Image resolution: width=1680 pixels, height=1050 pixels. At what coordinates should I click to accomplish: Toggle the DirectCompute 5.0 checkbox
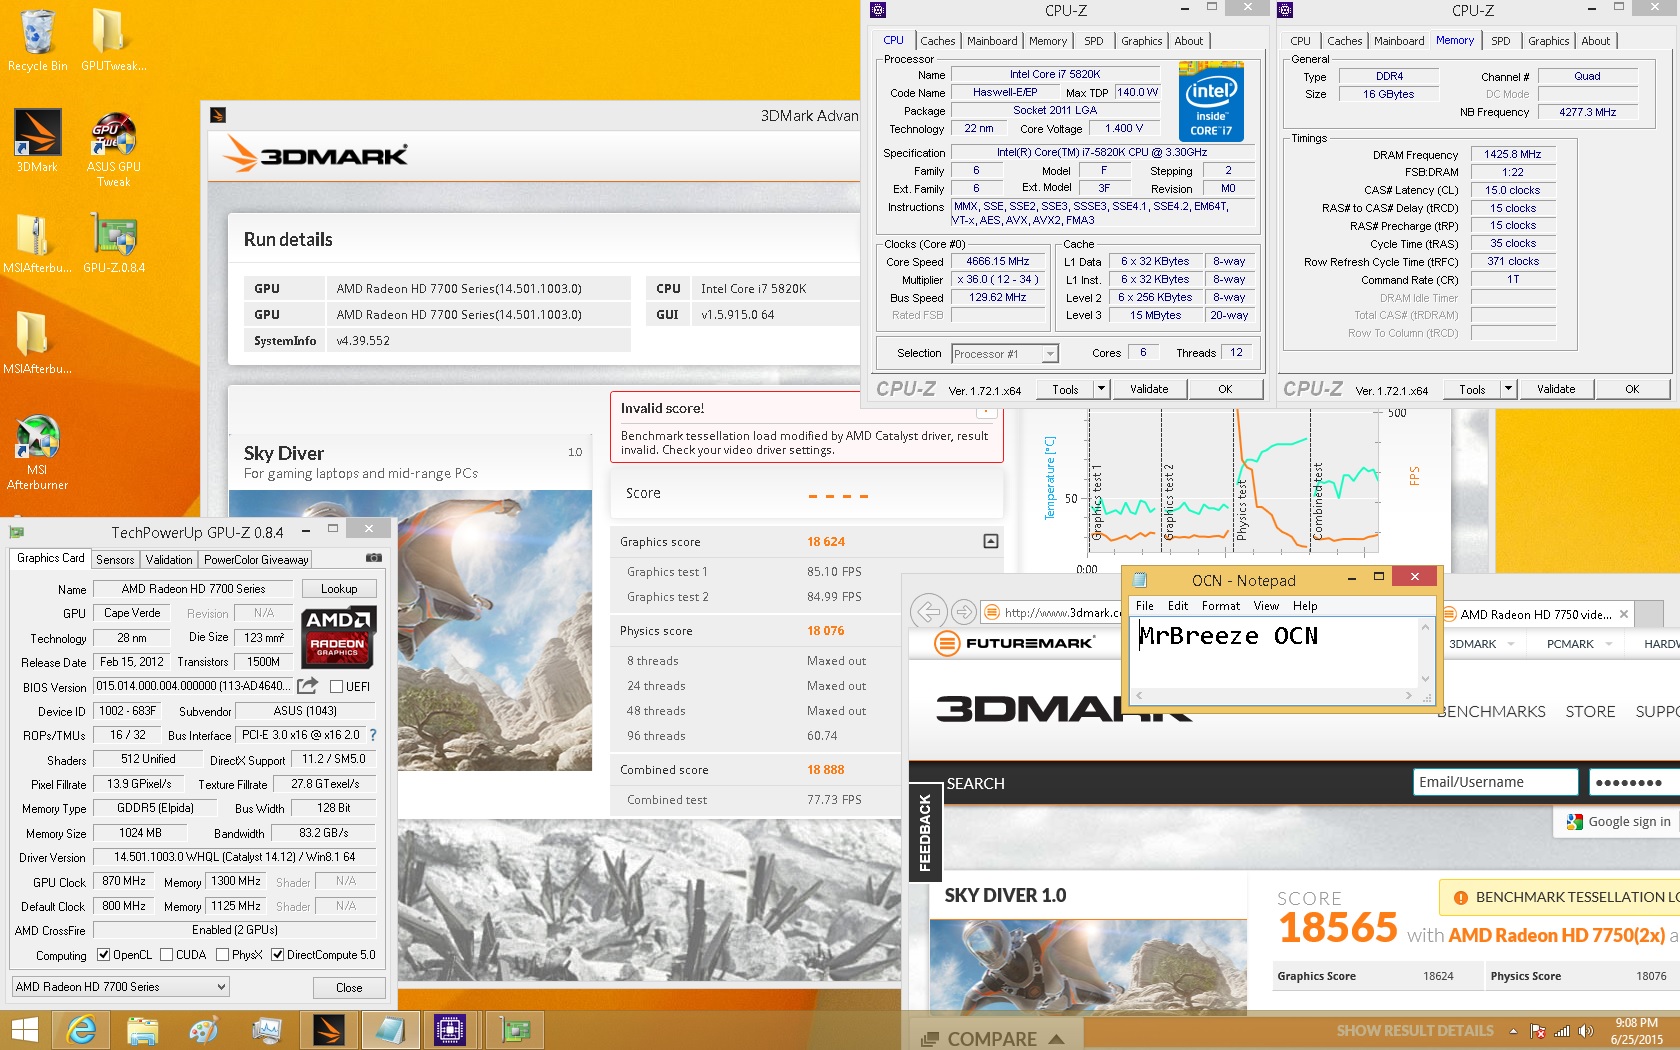(277, 955)
